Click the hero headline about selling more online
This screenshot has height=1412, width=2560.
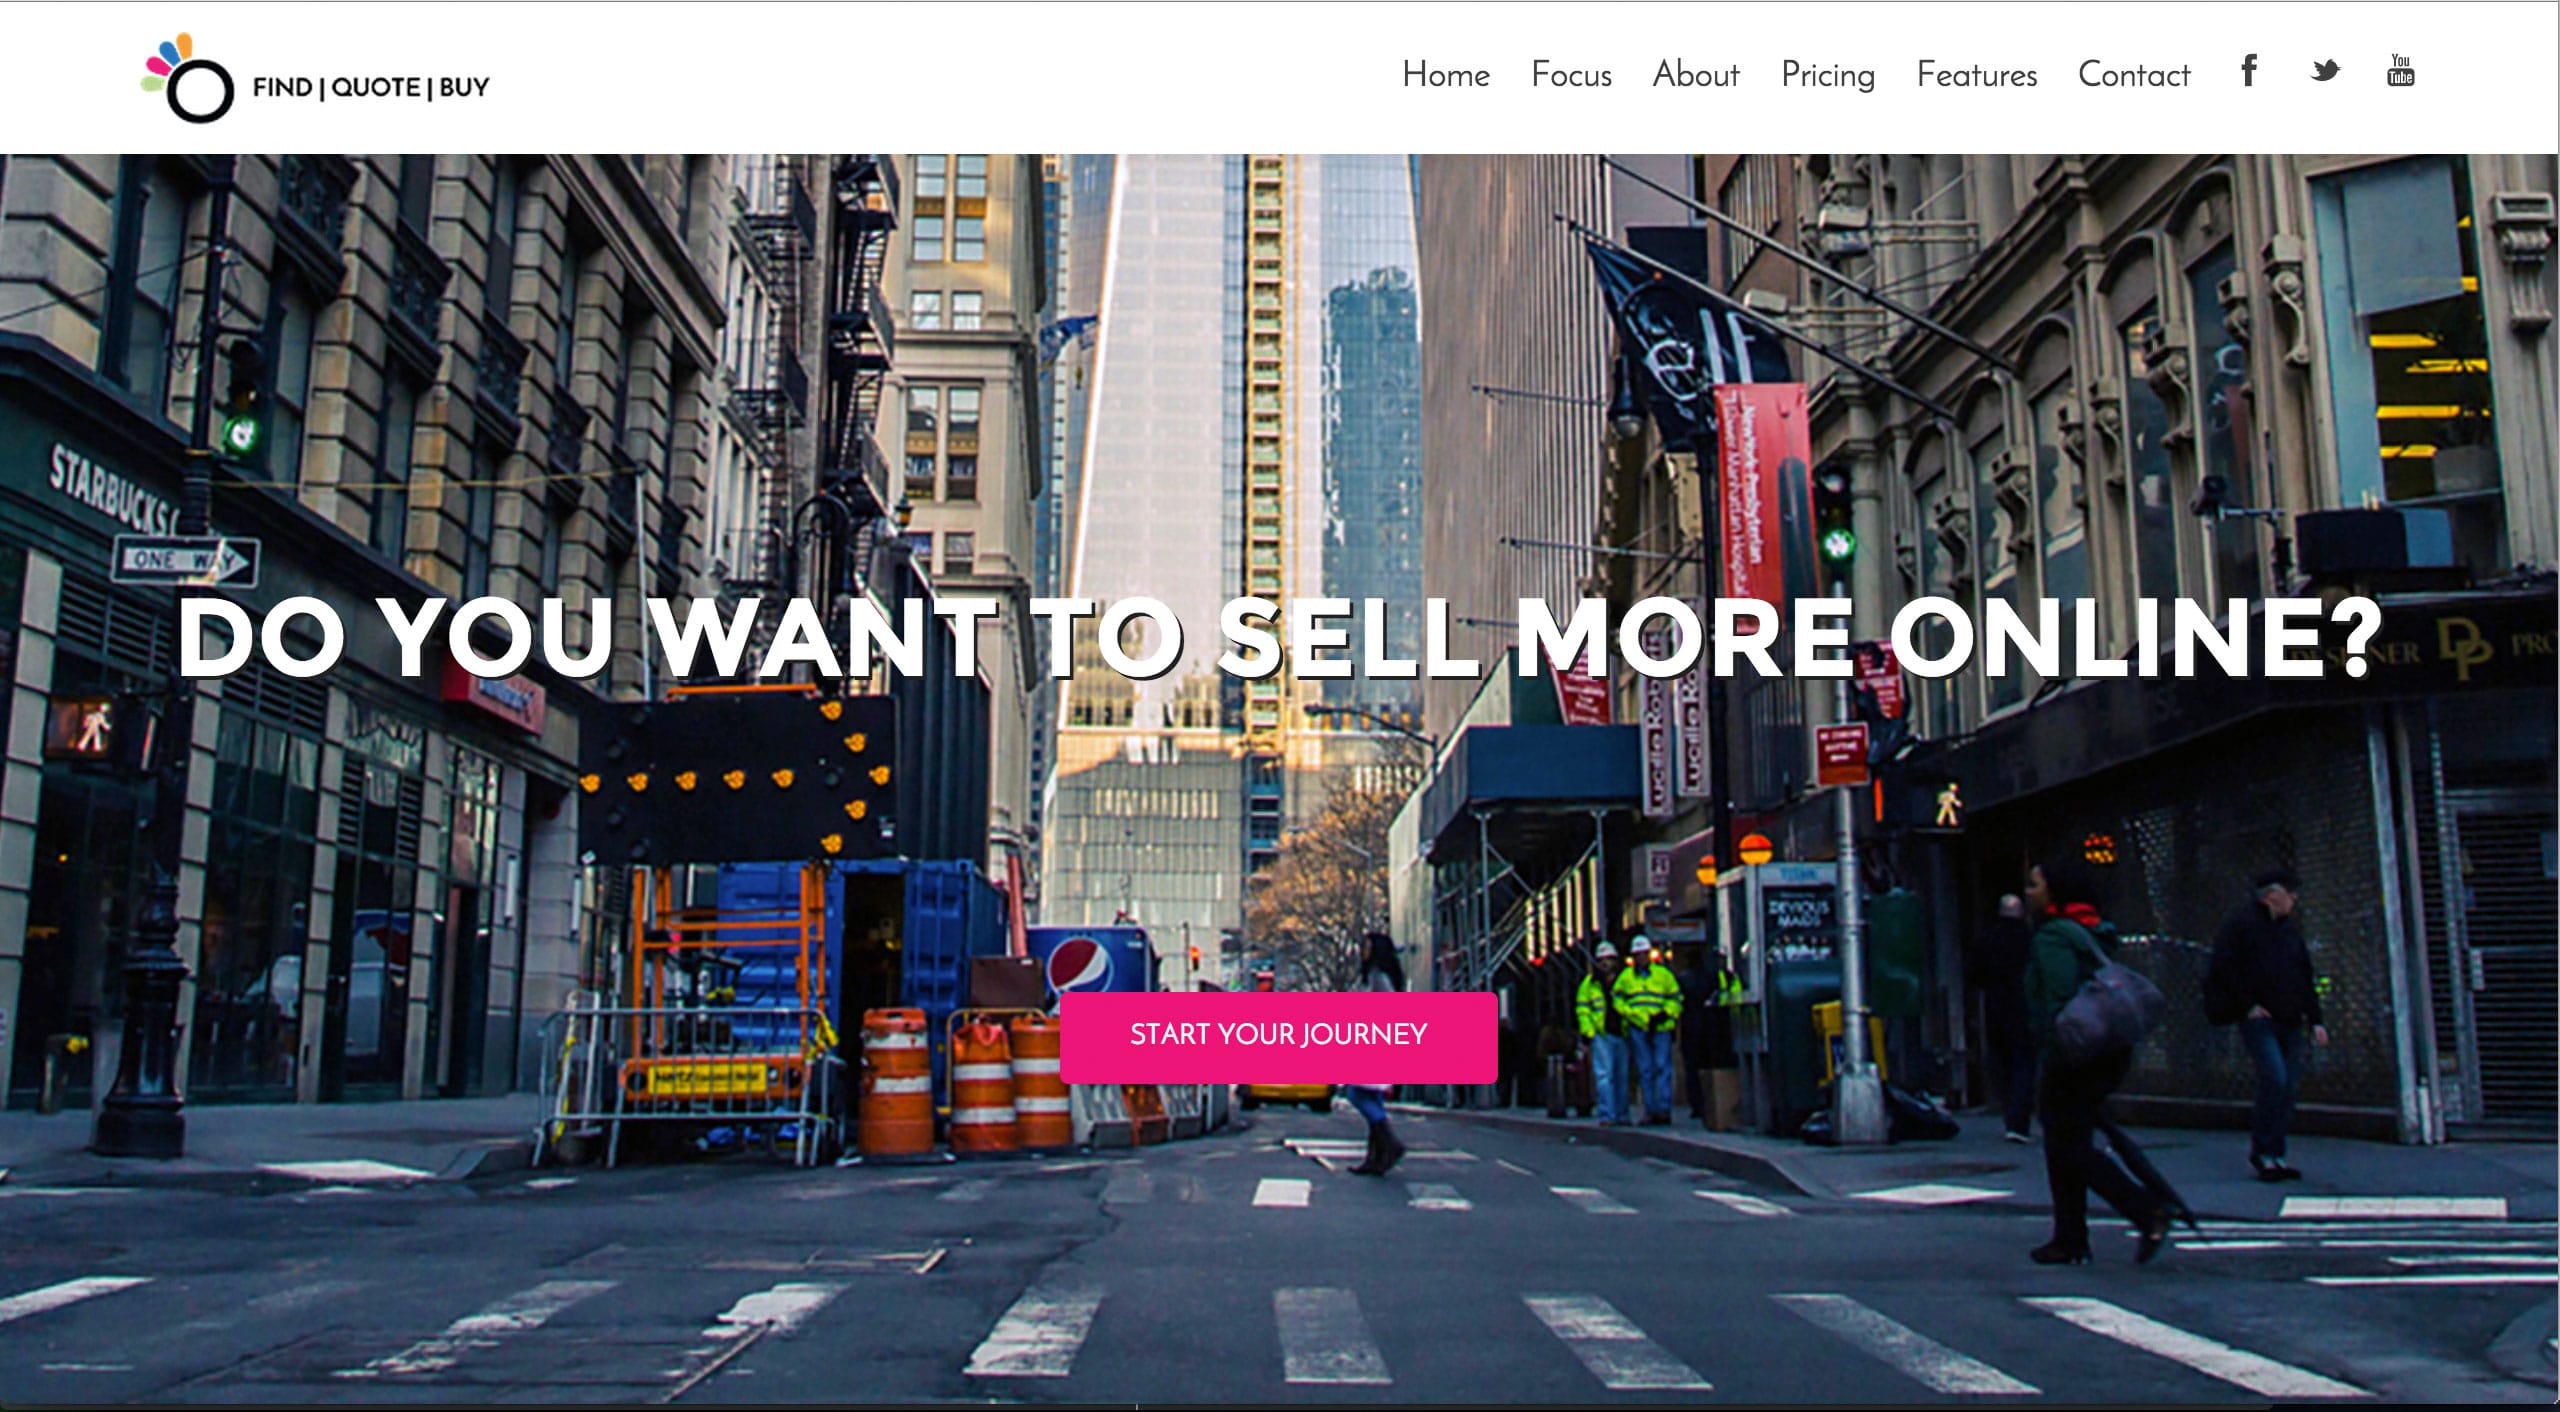(x=1279, y=638)
